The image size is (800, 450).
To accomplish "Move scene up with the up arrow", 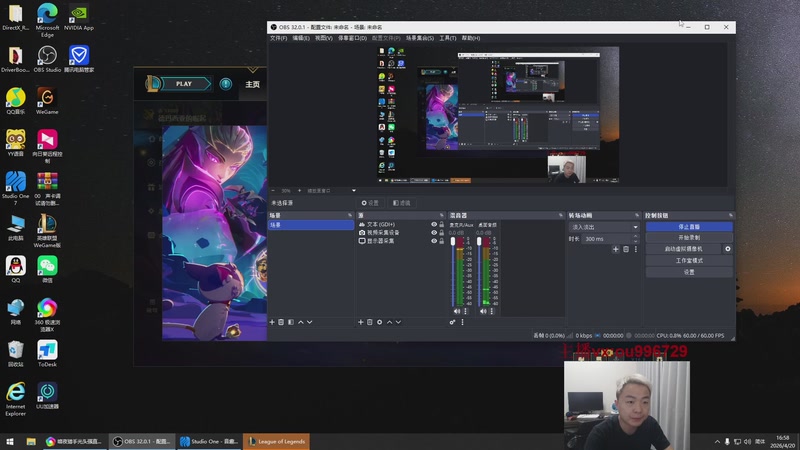I will tap(301, 322).
